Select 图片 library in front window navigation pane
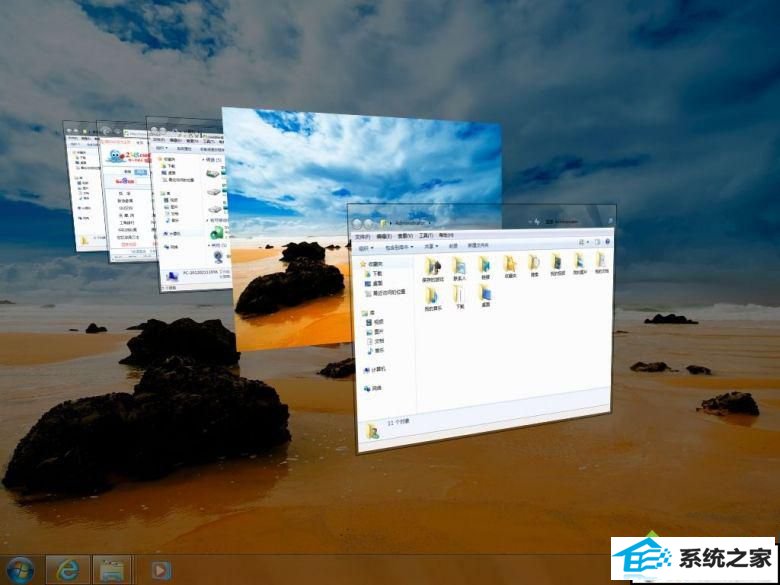 (375, 332)
